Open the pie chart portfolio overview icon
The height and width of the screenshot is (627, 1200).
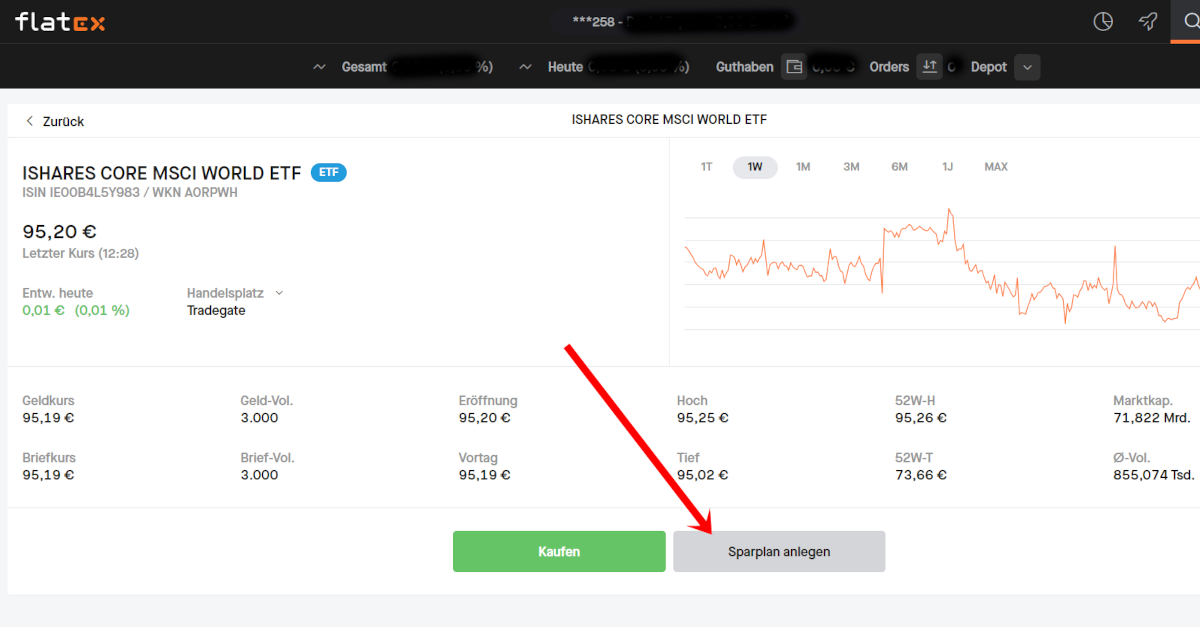coord(1103,22)
